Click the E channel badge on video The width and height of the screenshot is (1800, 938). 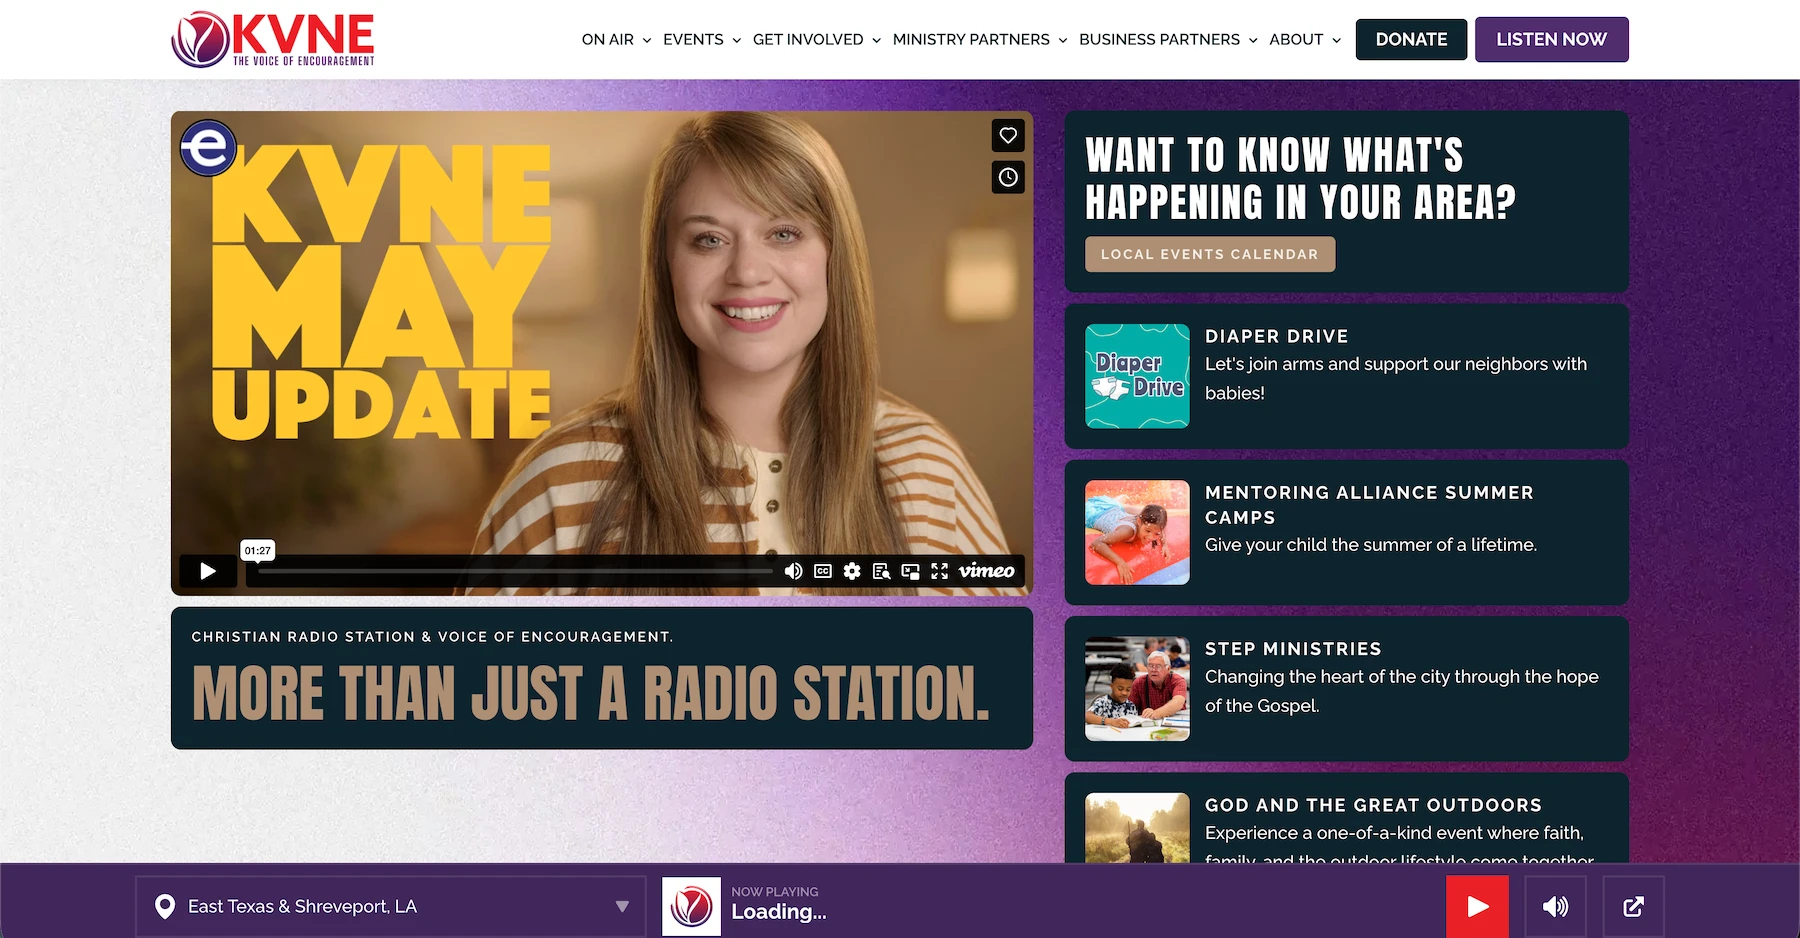[x=208, y=148]
